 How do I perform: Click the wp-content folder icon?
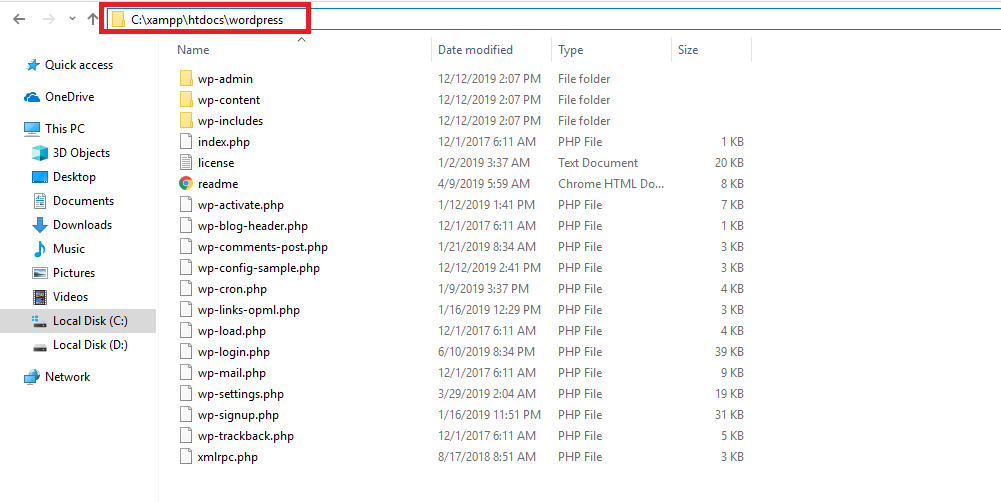click(x=186, y=100)
